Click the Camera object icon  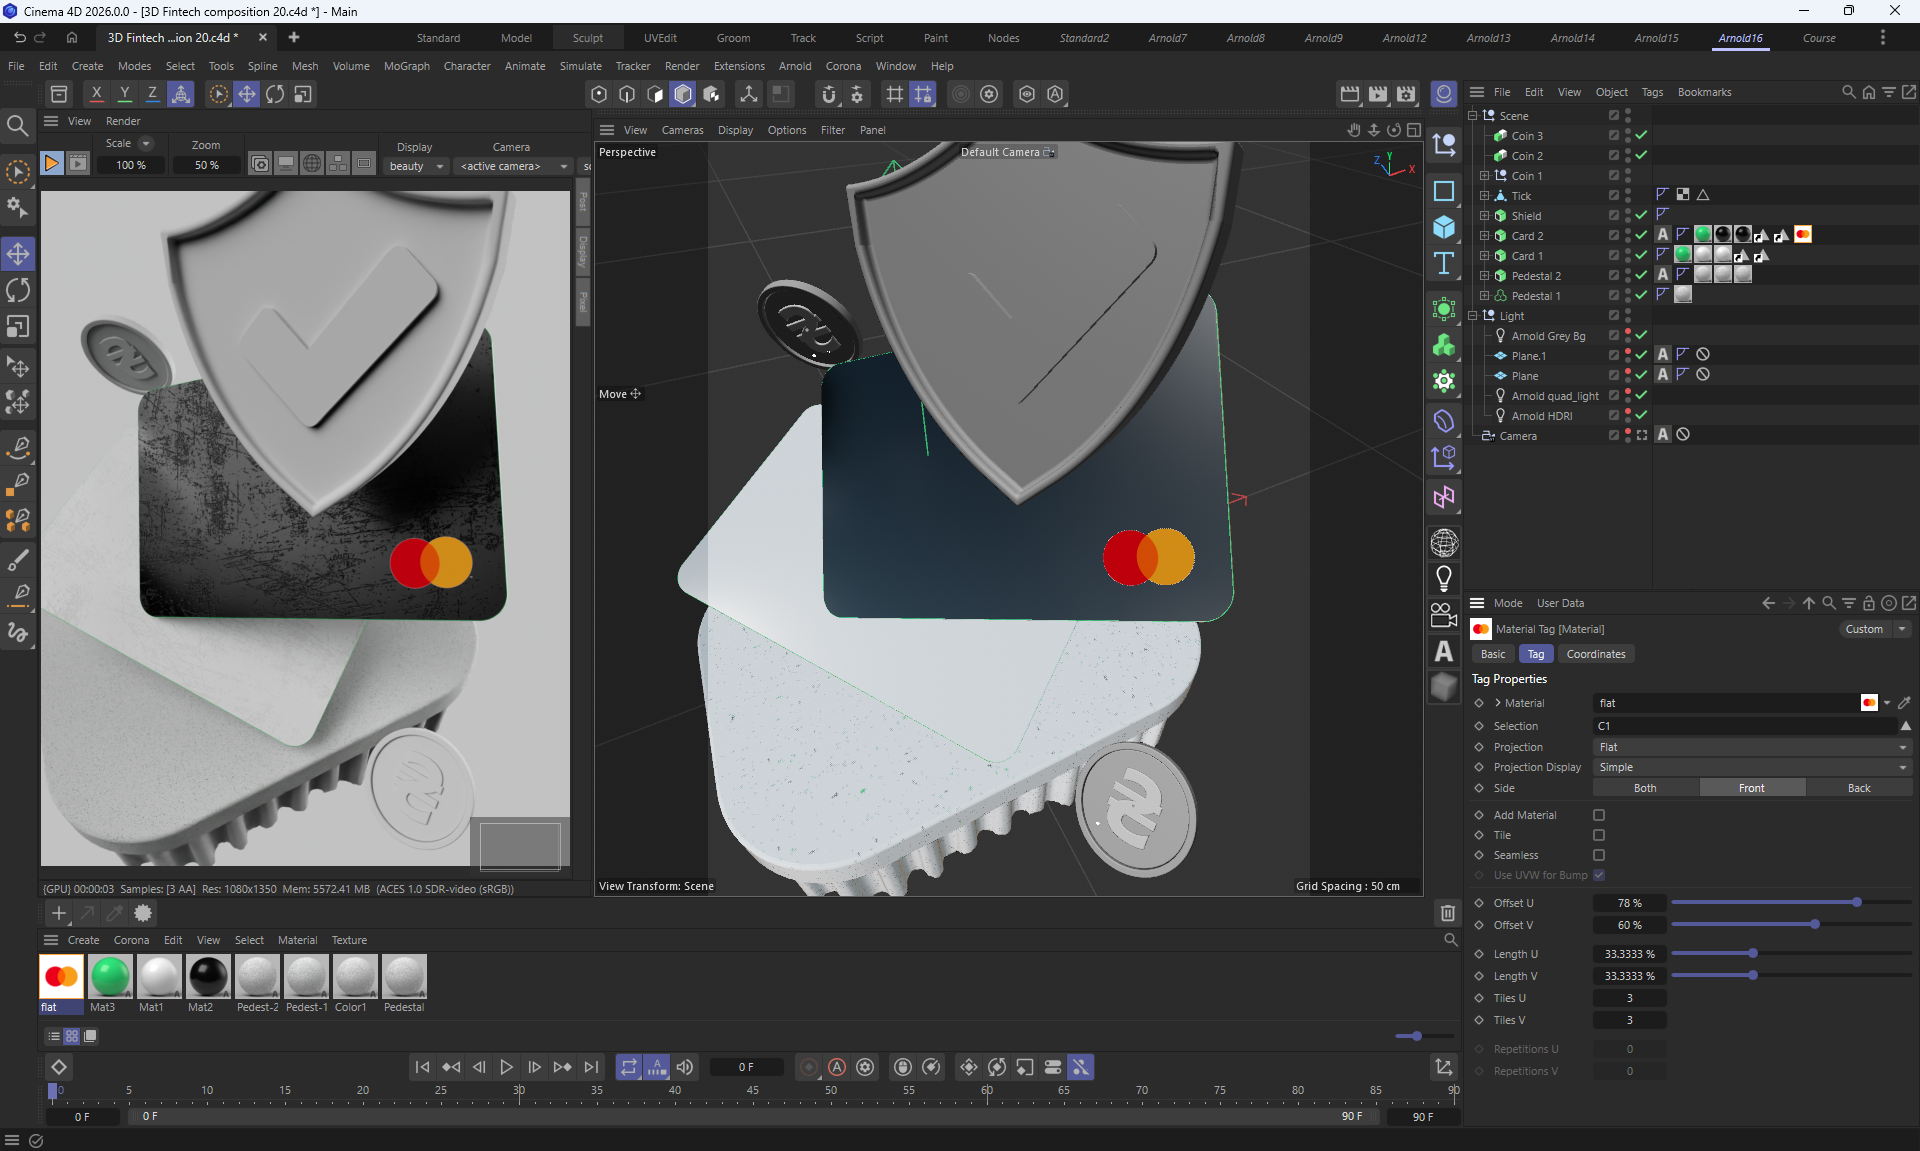1444,615
